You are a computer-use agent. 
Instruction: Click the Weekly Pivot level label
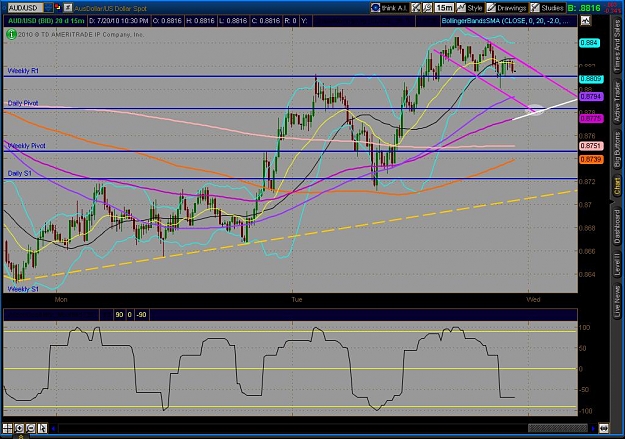pyautogui.click(x=26, y=146)
